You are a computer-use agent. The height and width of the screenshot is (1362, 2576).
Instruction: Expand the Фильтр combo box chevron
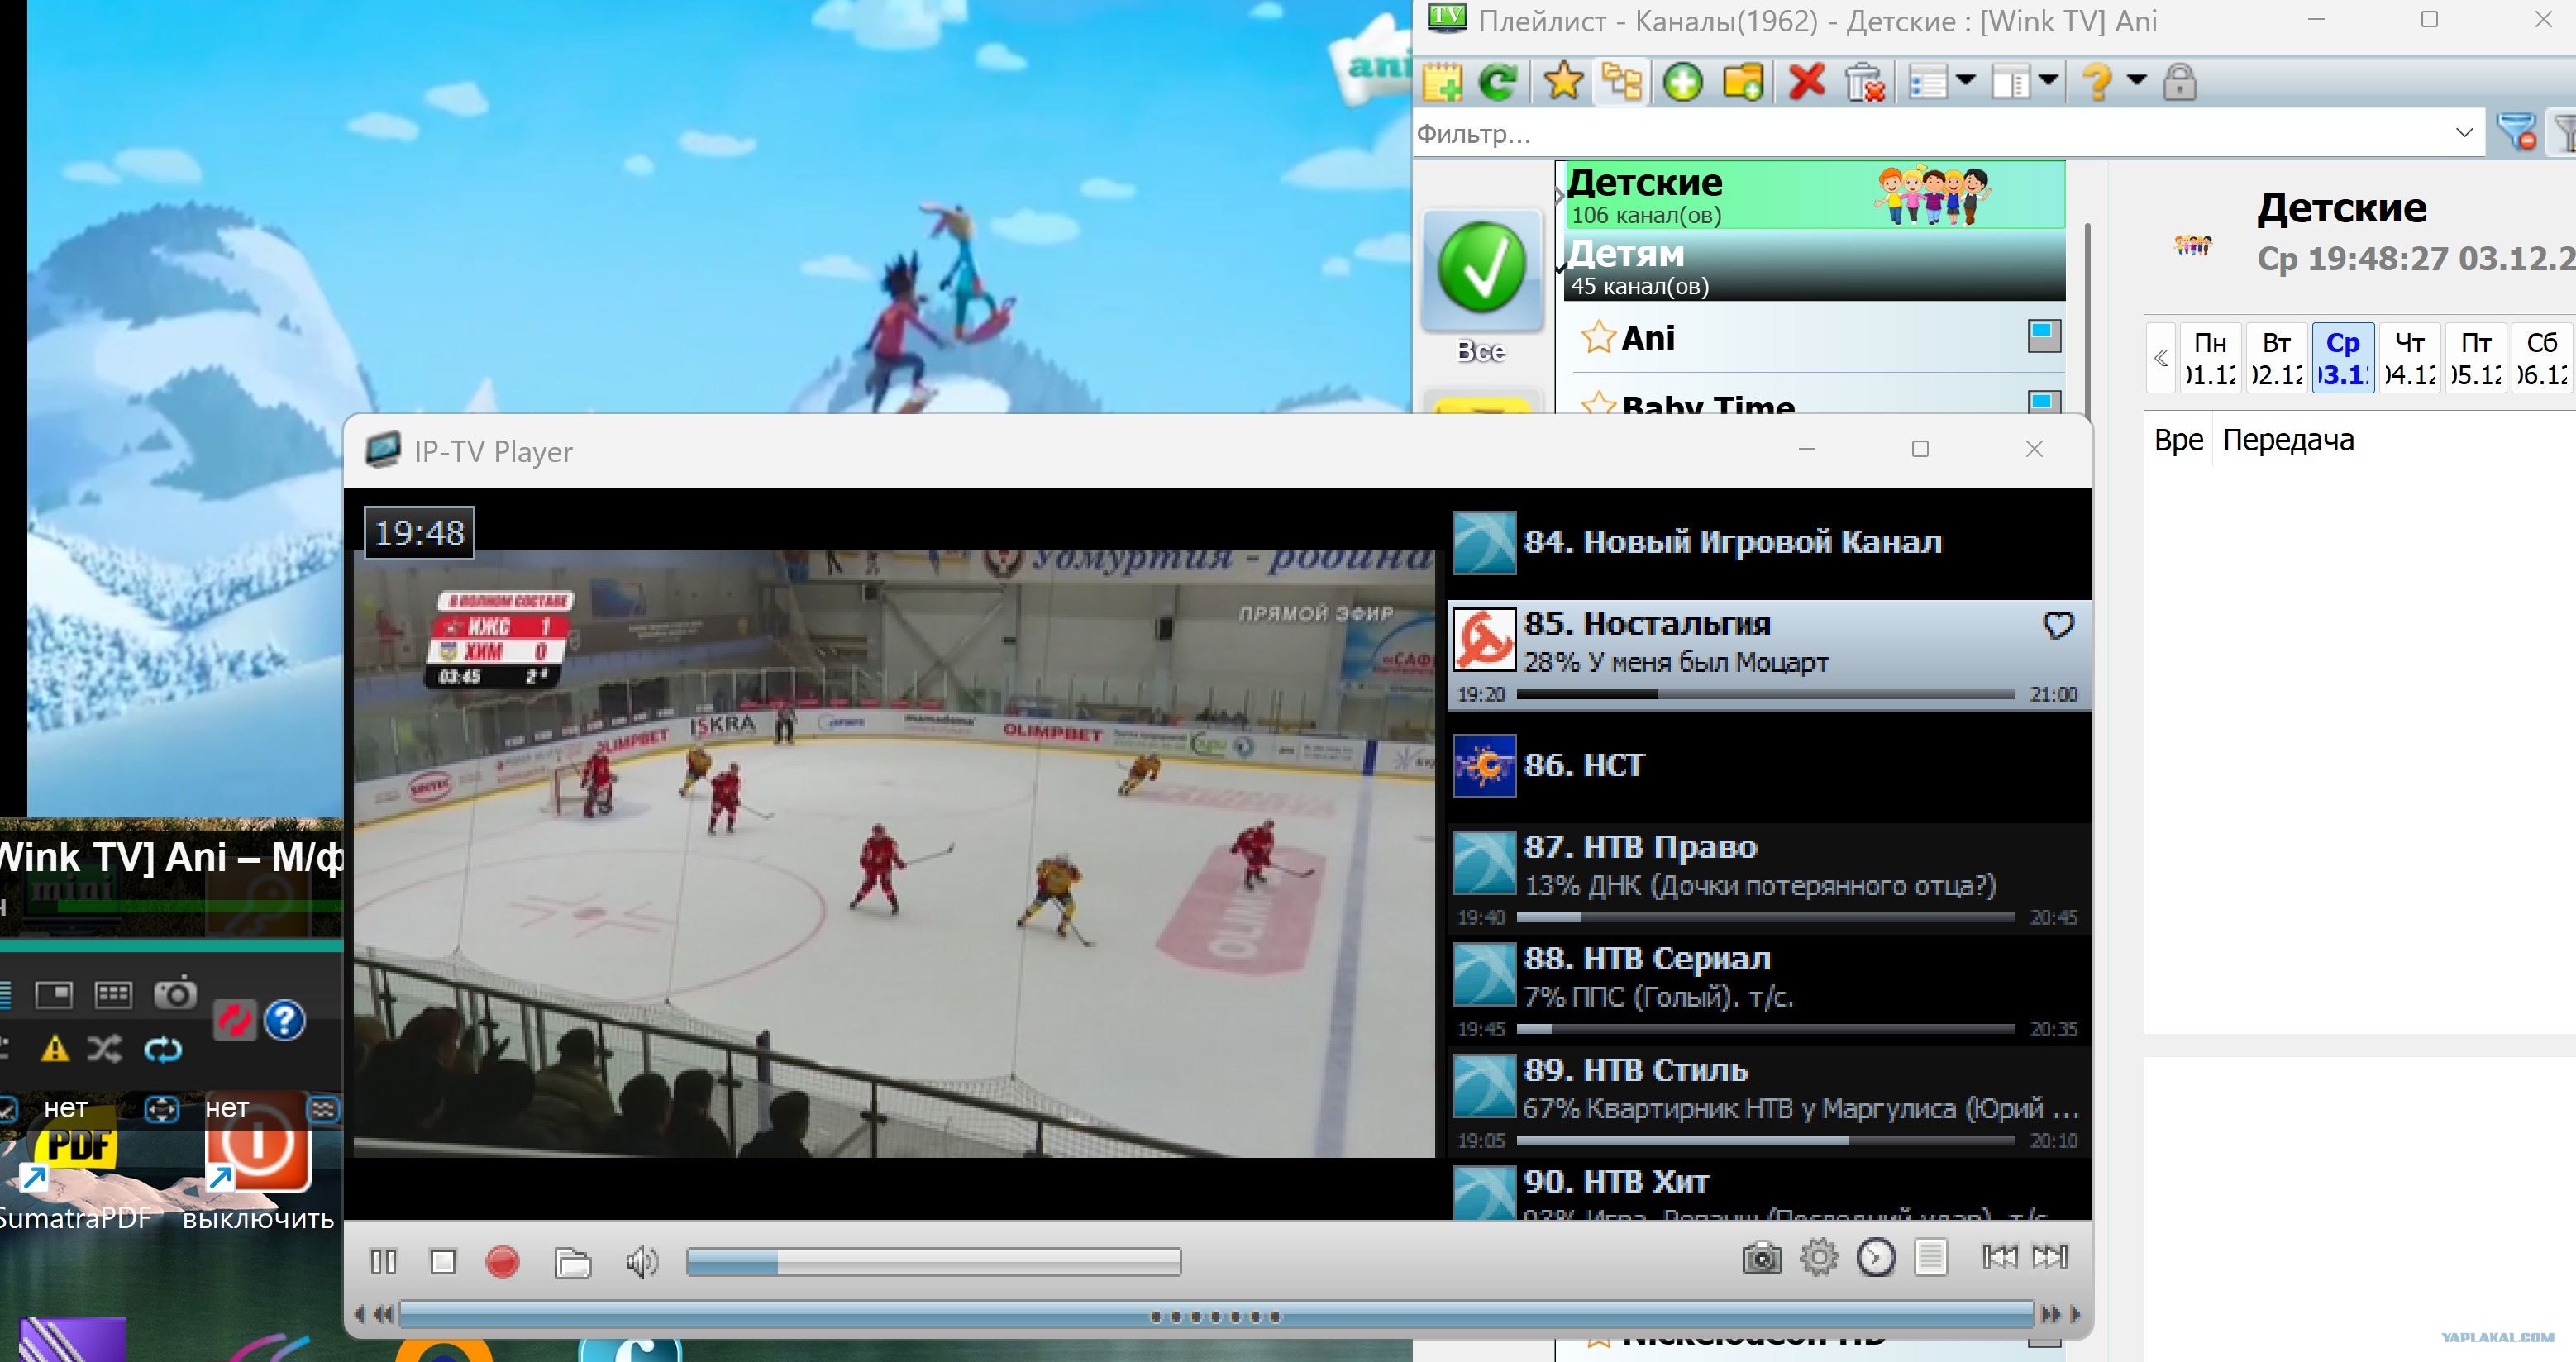[2464, 132]
